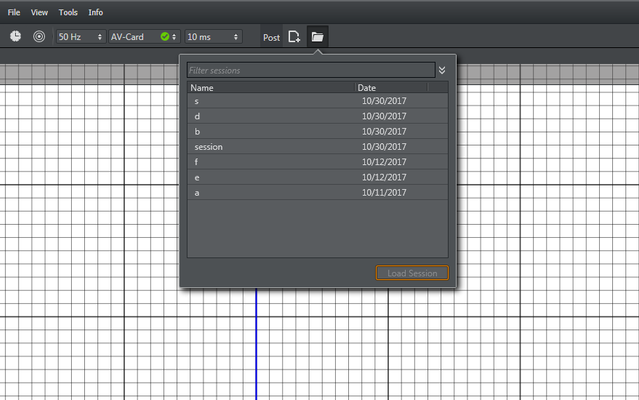The image size is (639, 400).
Task: Click the new session document icon
Action: [x=294, y=37]
